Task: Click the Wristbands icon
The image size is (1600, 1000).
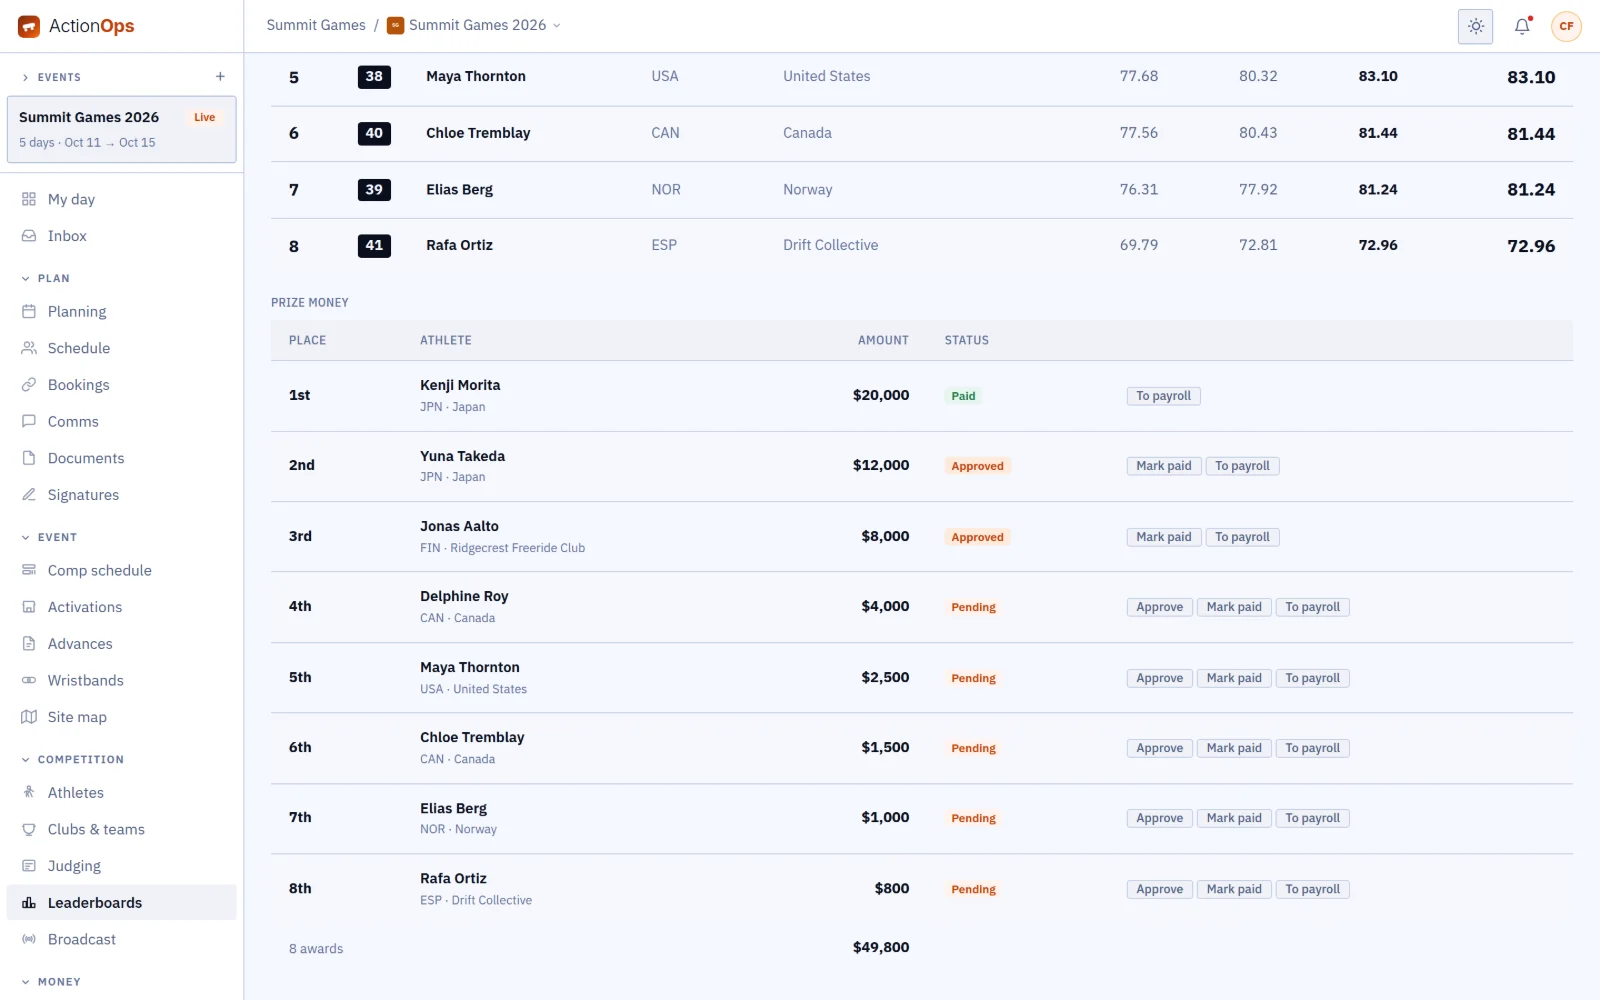Action: 29,680
